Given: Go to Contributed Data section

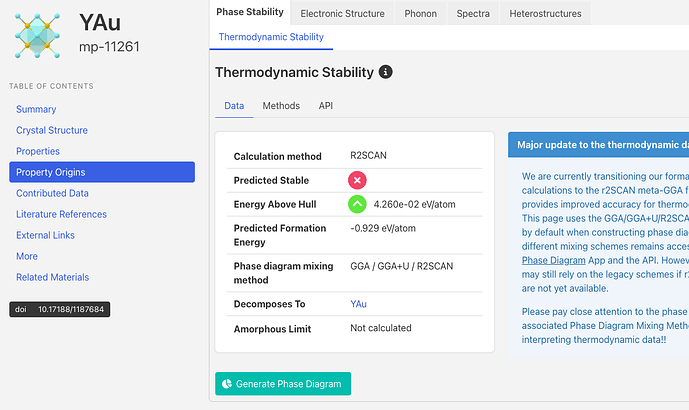Looking at the screenshot, I should tap(52, 193).
